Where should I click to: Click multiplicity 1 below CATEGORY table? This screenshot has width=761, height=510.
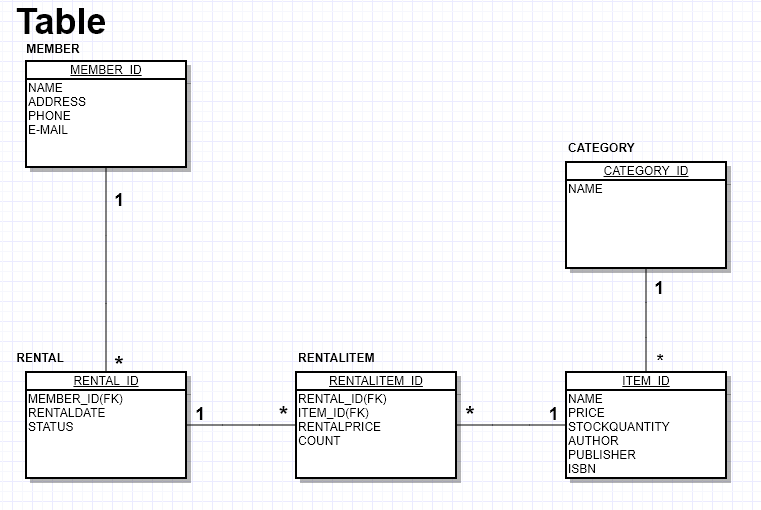tap(659, 288)
